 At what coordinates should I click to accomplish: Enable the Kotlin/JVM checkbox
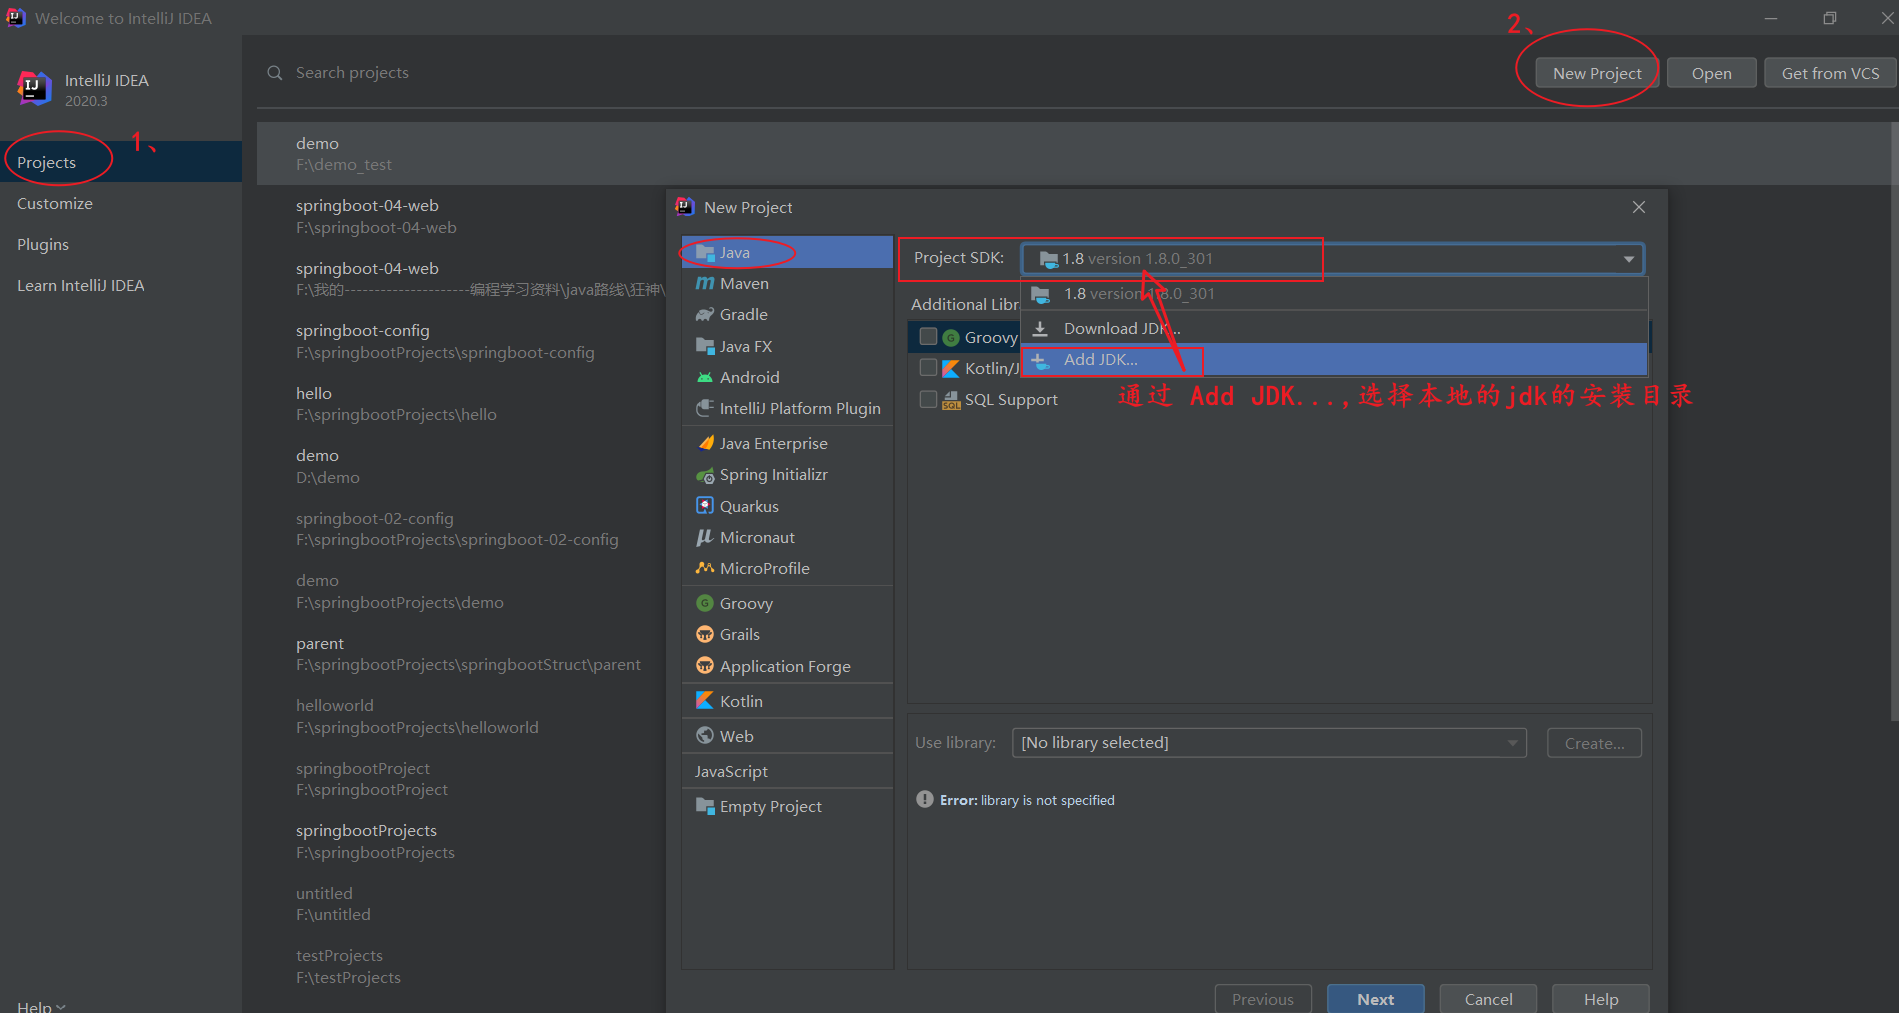[x=928, y=368]
